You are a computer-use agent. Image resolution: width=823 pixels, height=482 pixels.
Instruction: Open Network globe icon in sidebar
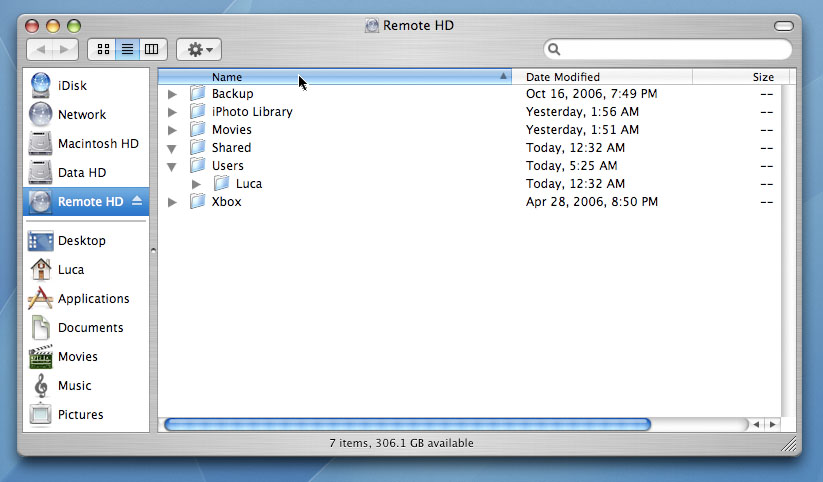[x=40, y=114]
